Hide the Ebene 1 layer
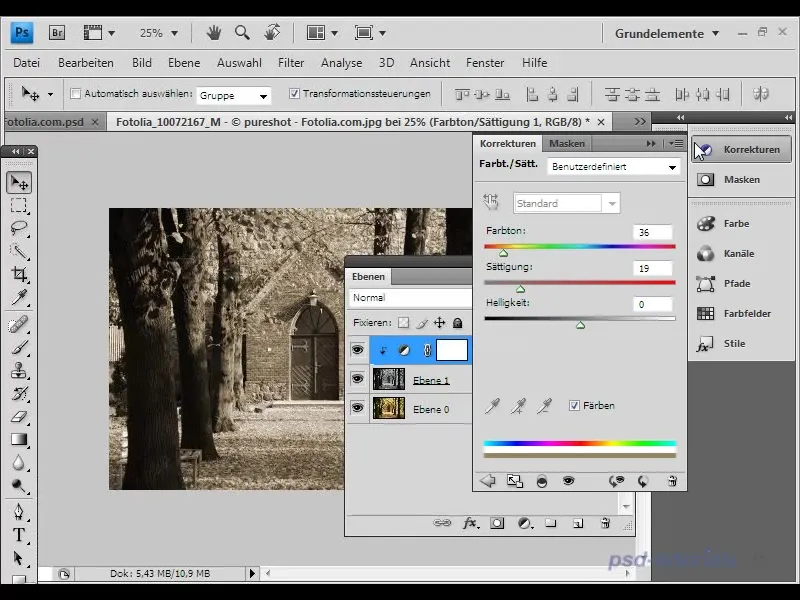The image size is (800, 600). tap(358, 379)
